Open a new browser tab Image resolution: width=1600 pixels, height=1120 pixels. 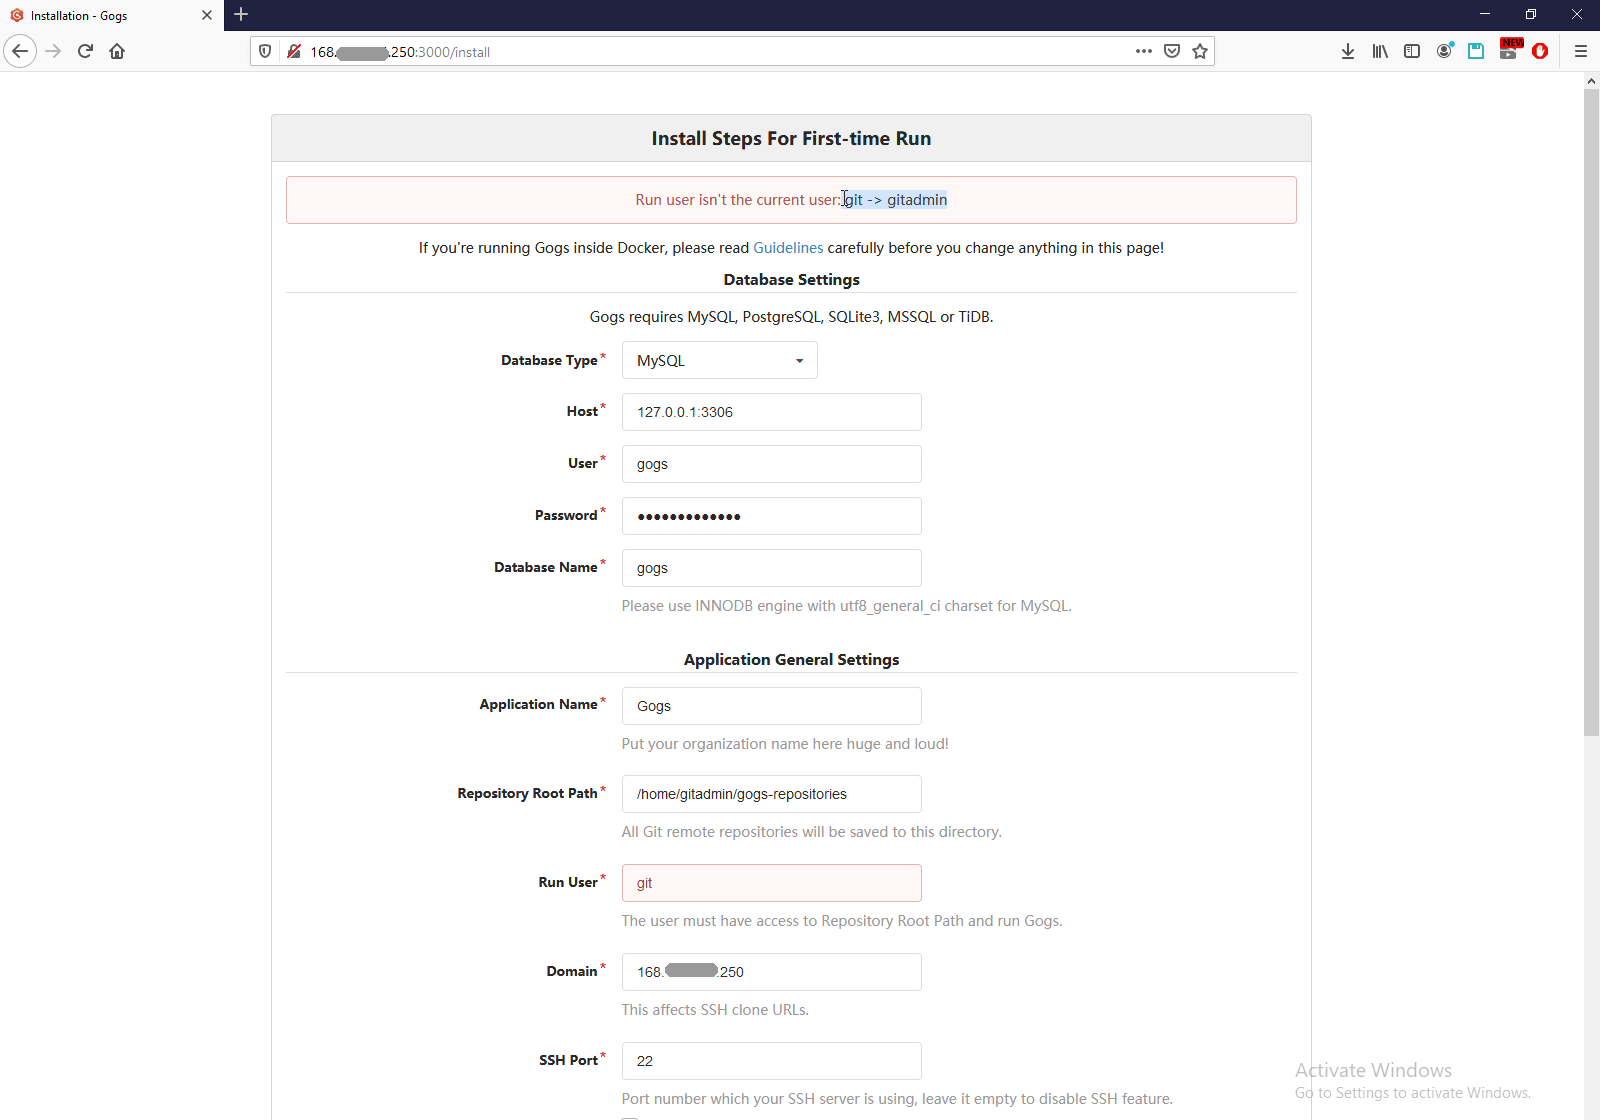pos(241,15)
